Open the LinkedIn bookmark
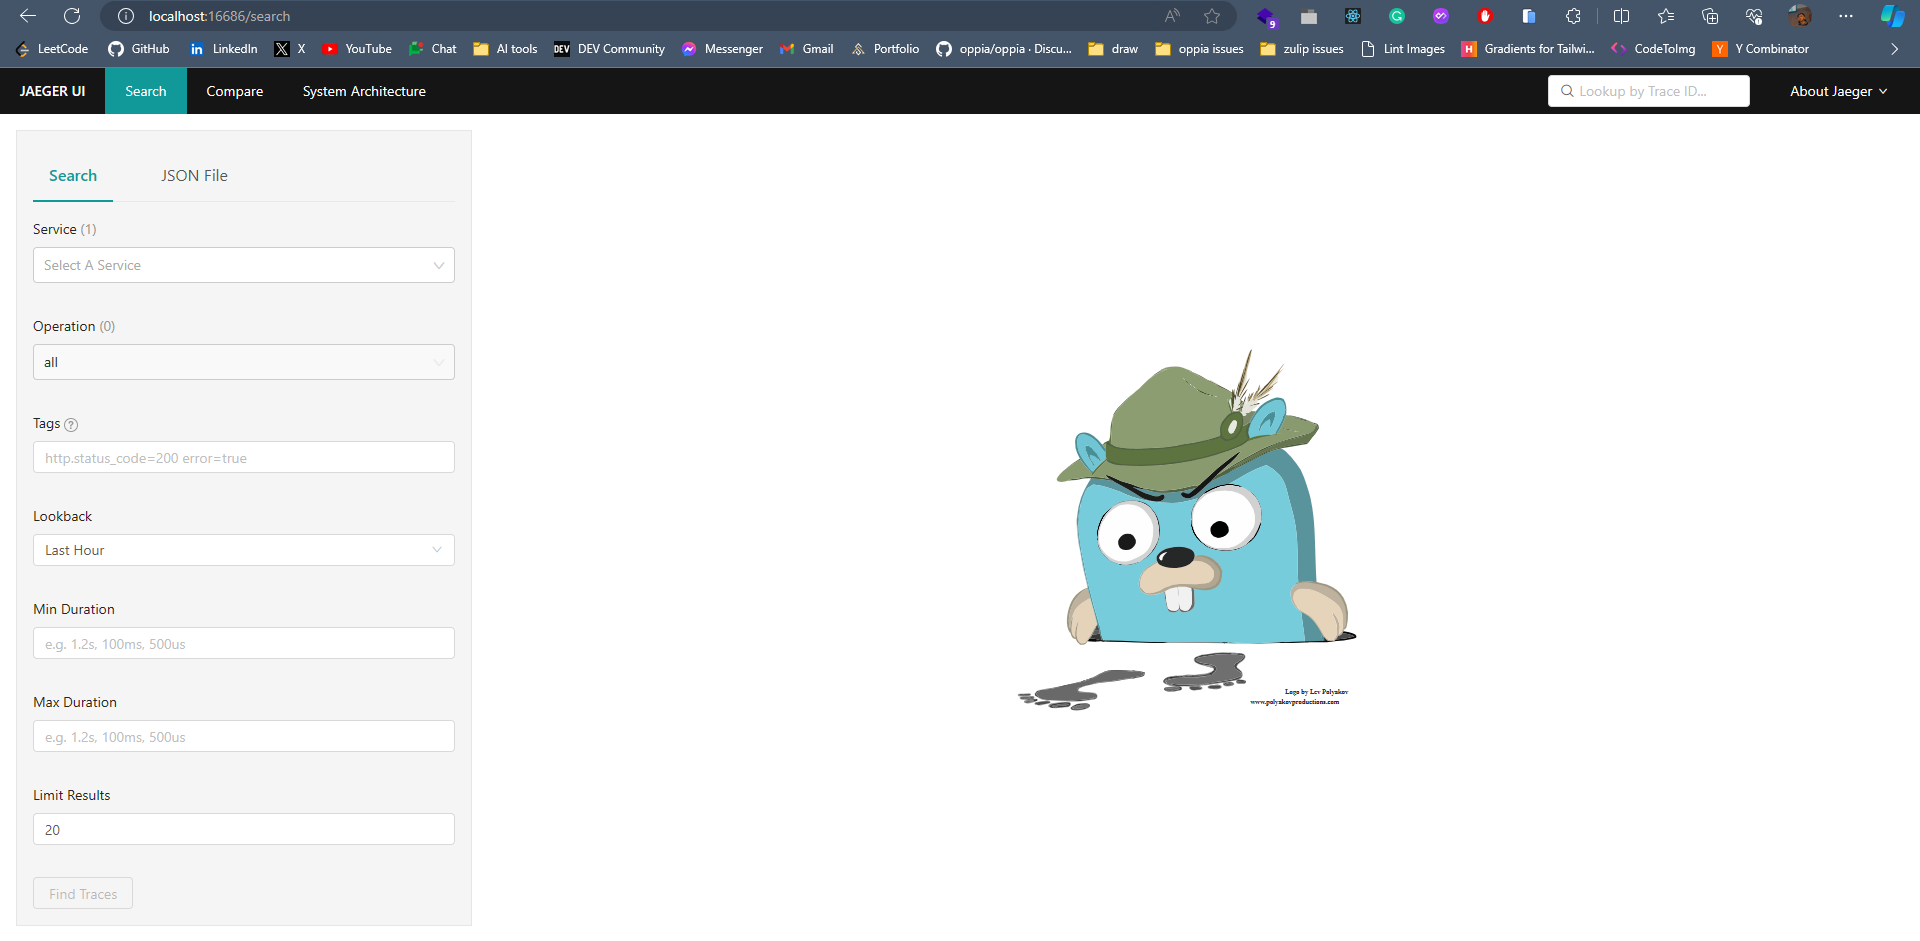The height and width of the screenshot is (941, 1920). [223, 49]
